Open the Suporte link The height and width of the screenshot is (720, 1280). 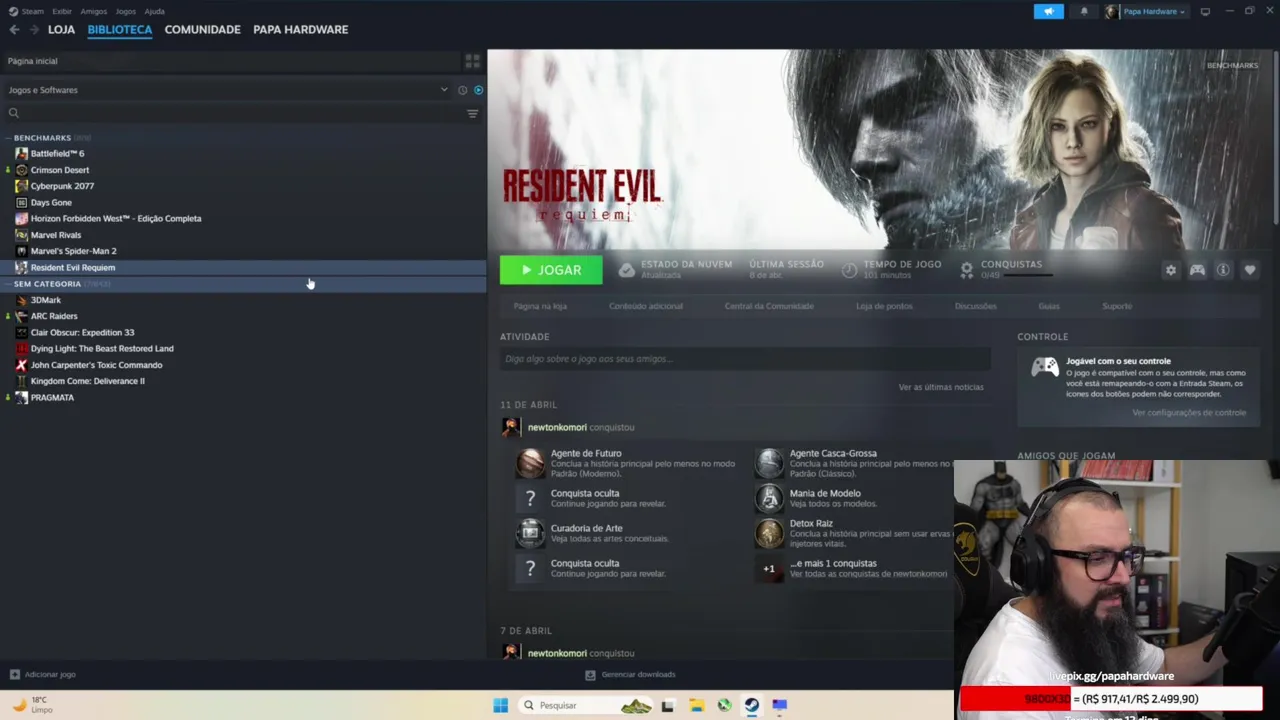[x=1117, y=306]
